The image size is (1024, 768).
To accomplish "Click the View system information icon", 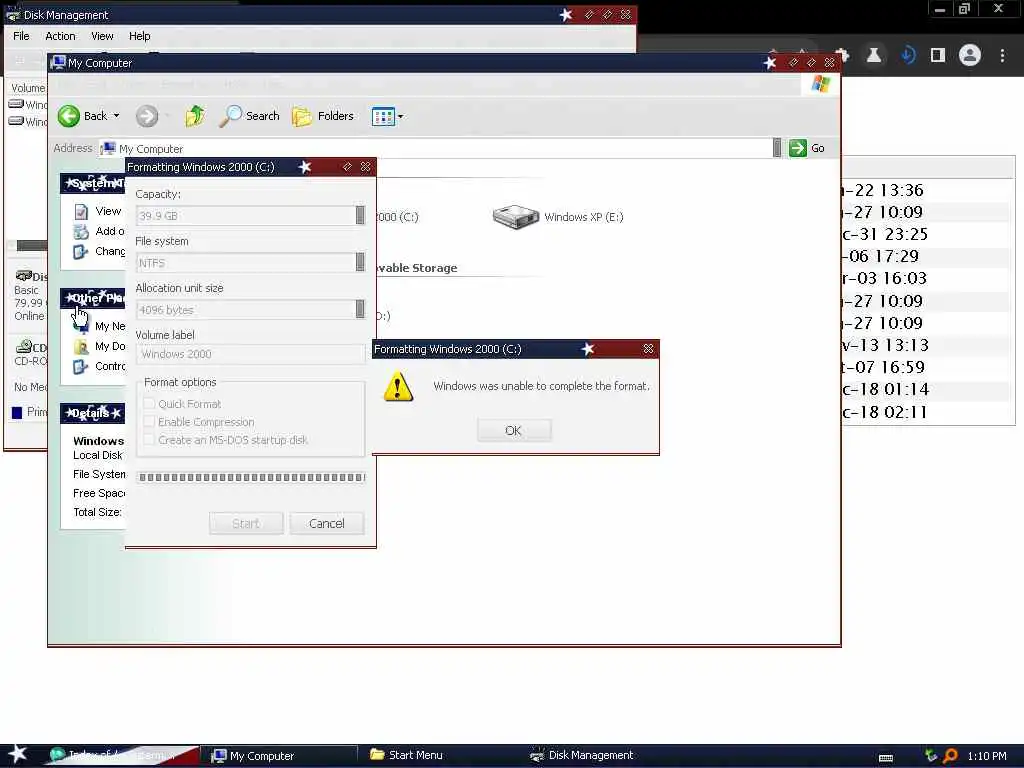I will (81, 212).
